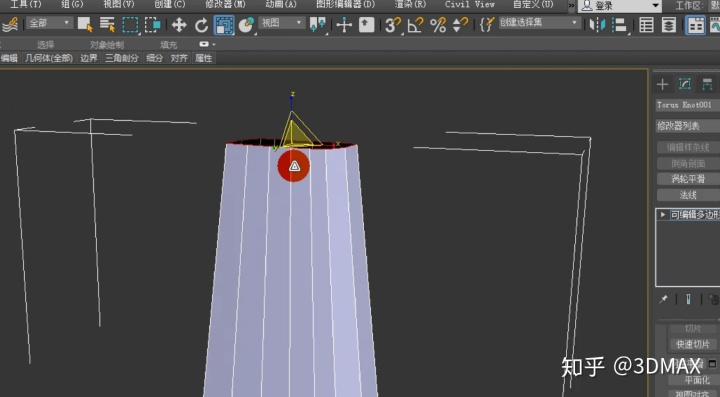
Task: Activate the Select and Move tool
Action: click(179, 25)
